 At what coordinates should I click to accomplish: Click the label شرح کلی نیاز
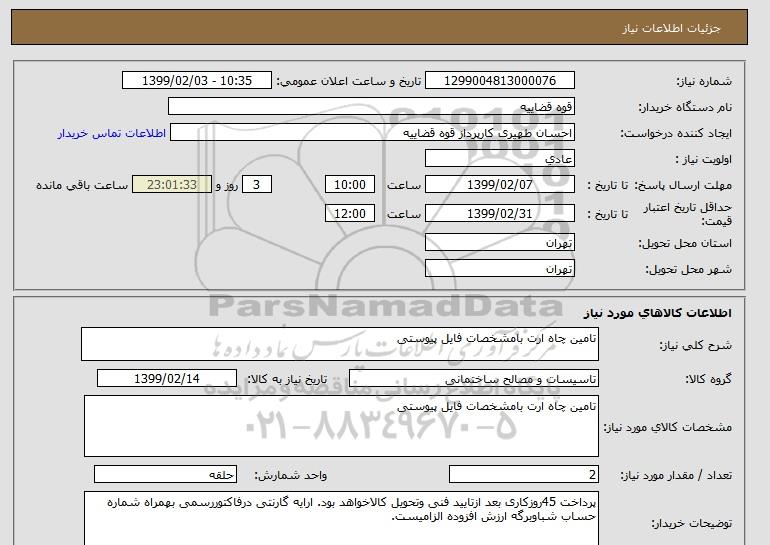click(x=695, y=345)
